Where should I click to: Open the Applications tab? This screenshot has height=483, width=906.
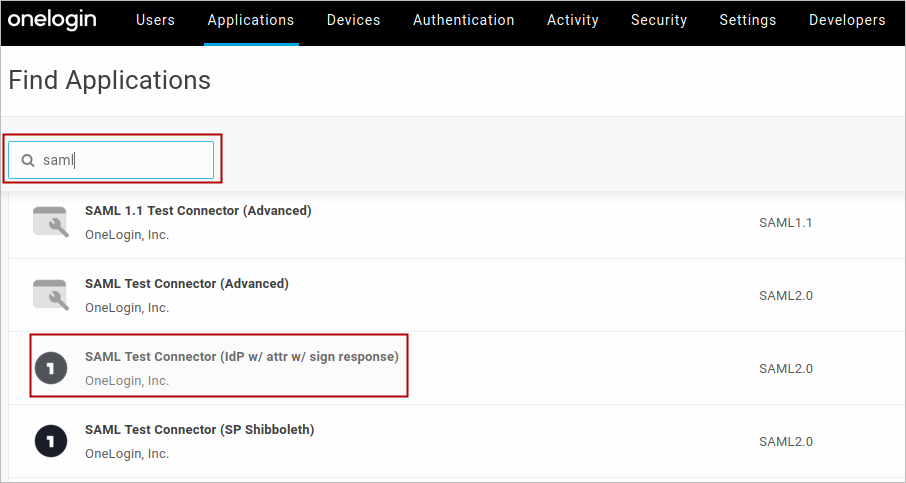pyautogui.click(x=251, y=20)
